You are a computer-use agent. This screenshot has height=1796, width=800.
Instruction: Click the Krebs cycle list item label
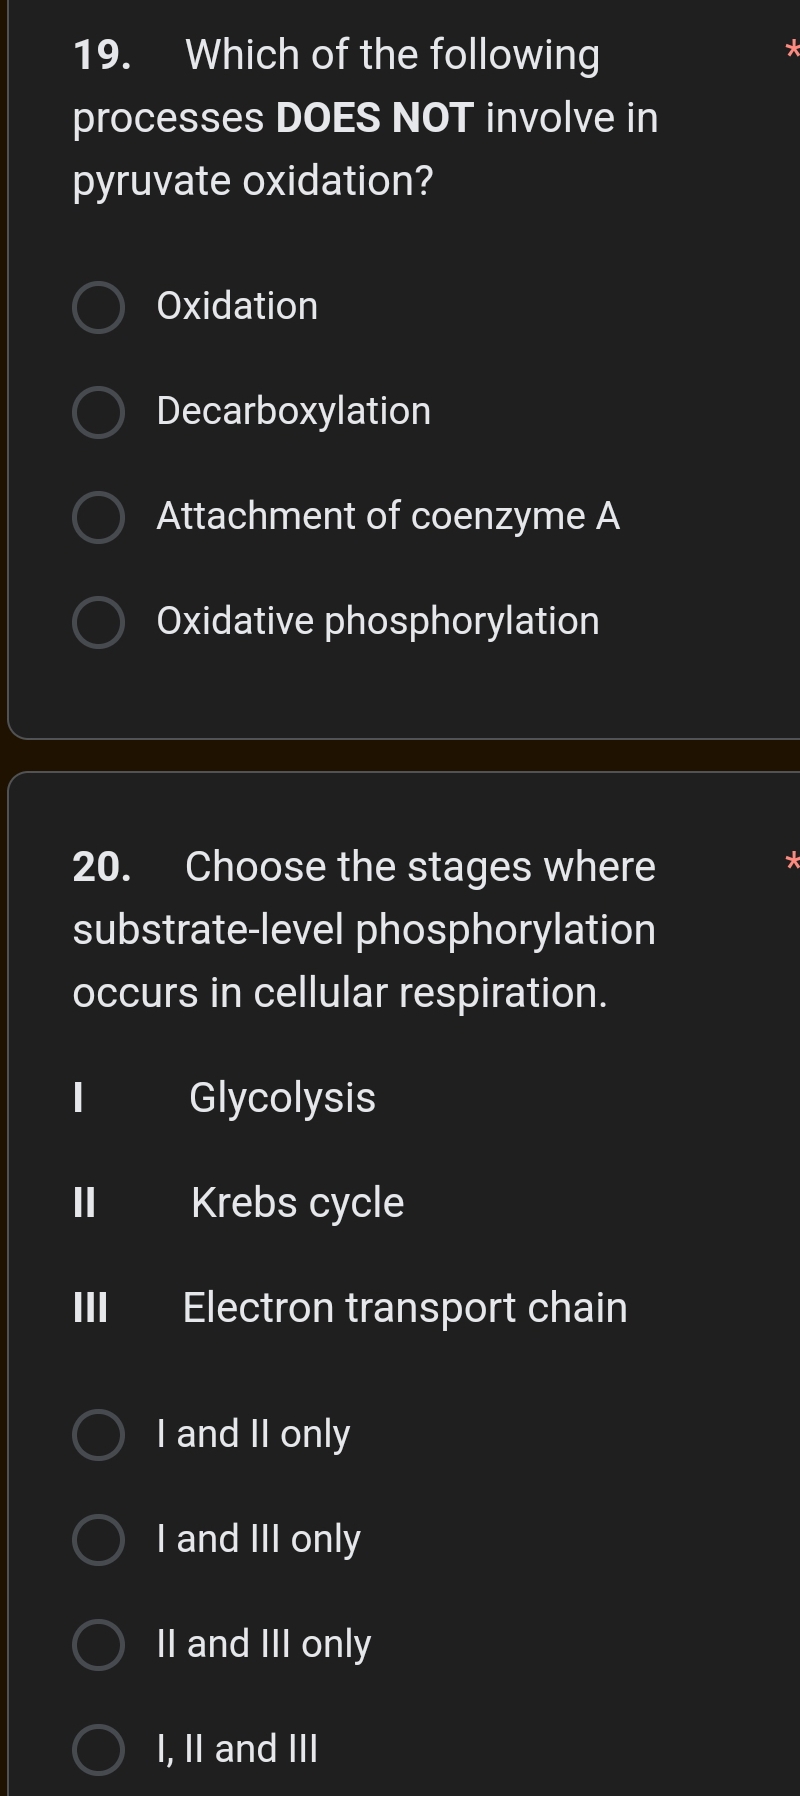[297, 1202]
